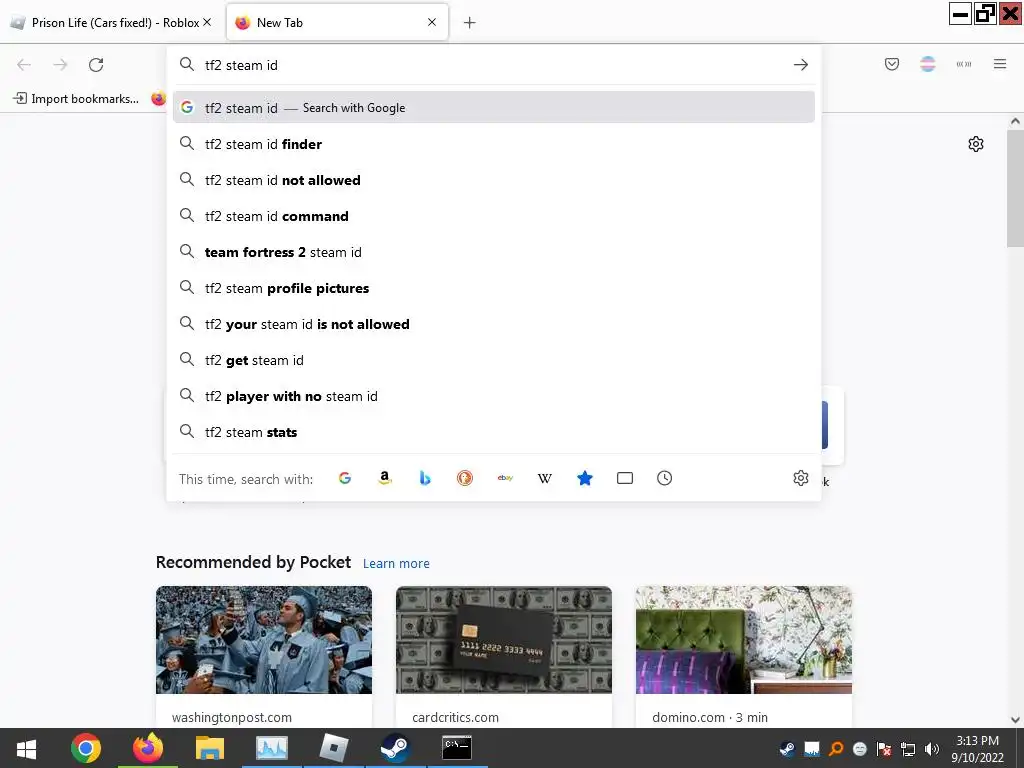
Task: Search this time with Bing
Action: pyautogui.click(x=424, y=478)
